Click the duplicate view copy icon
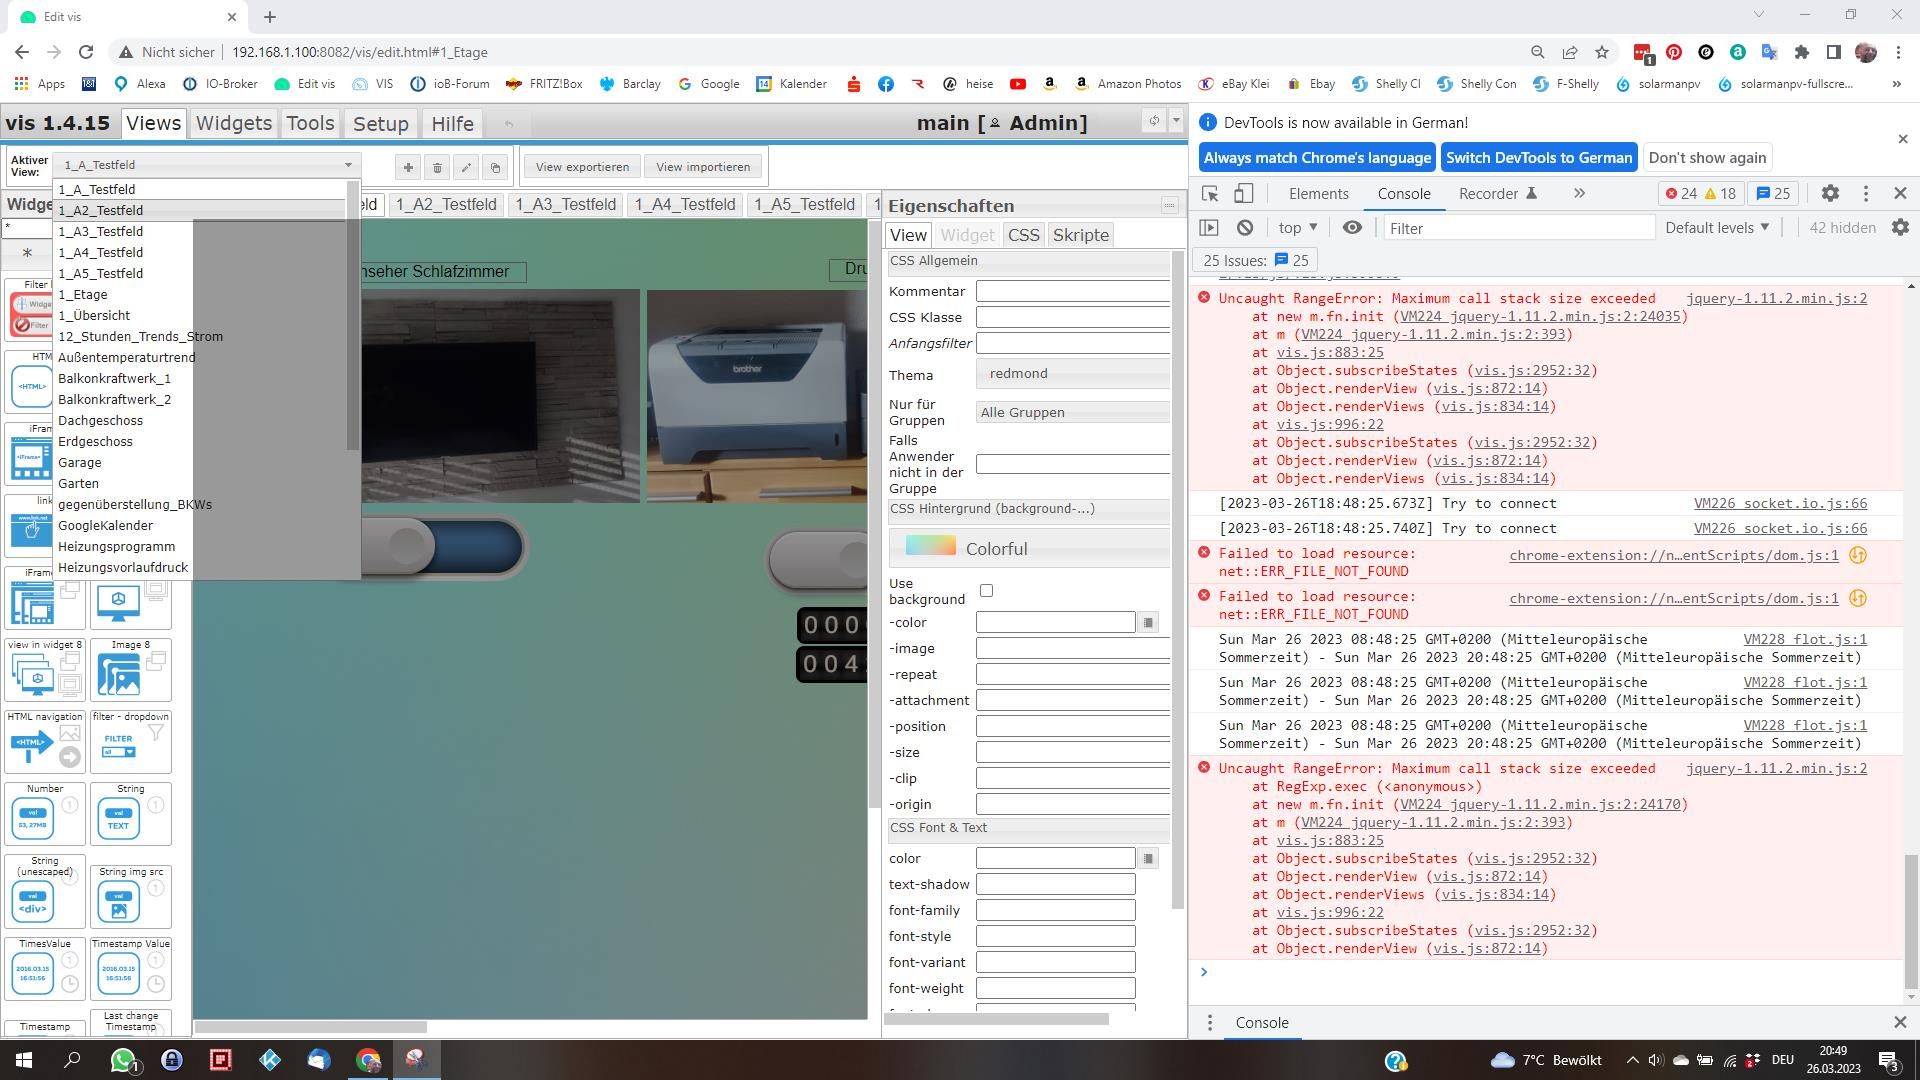Image resolution: width=1920 pixels, height=1080 pixels. (x=495, y=167)
